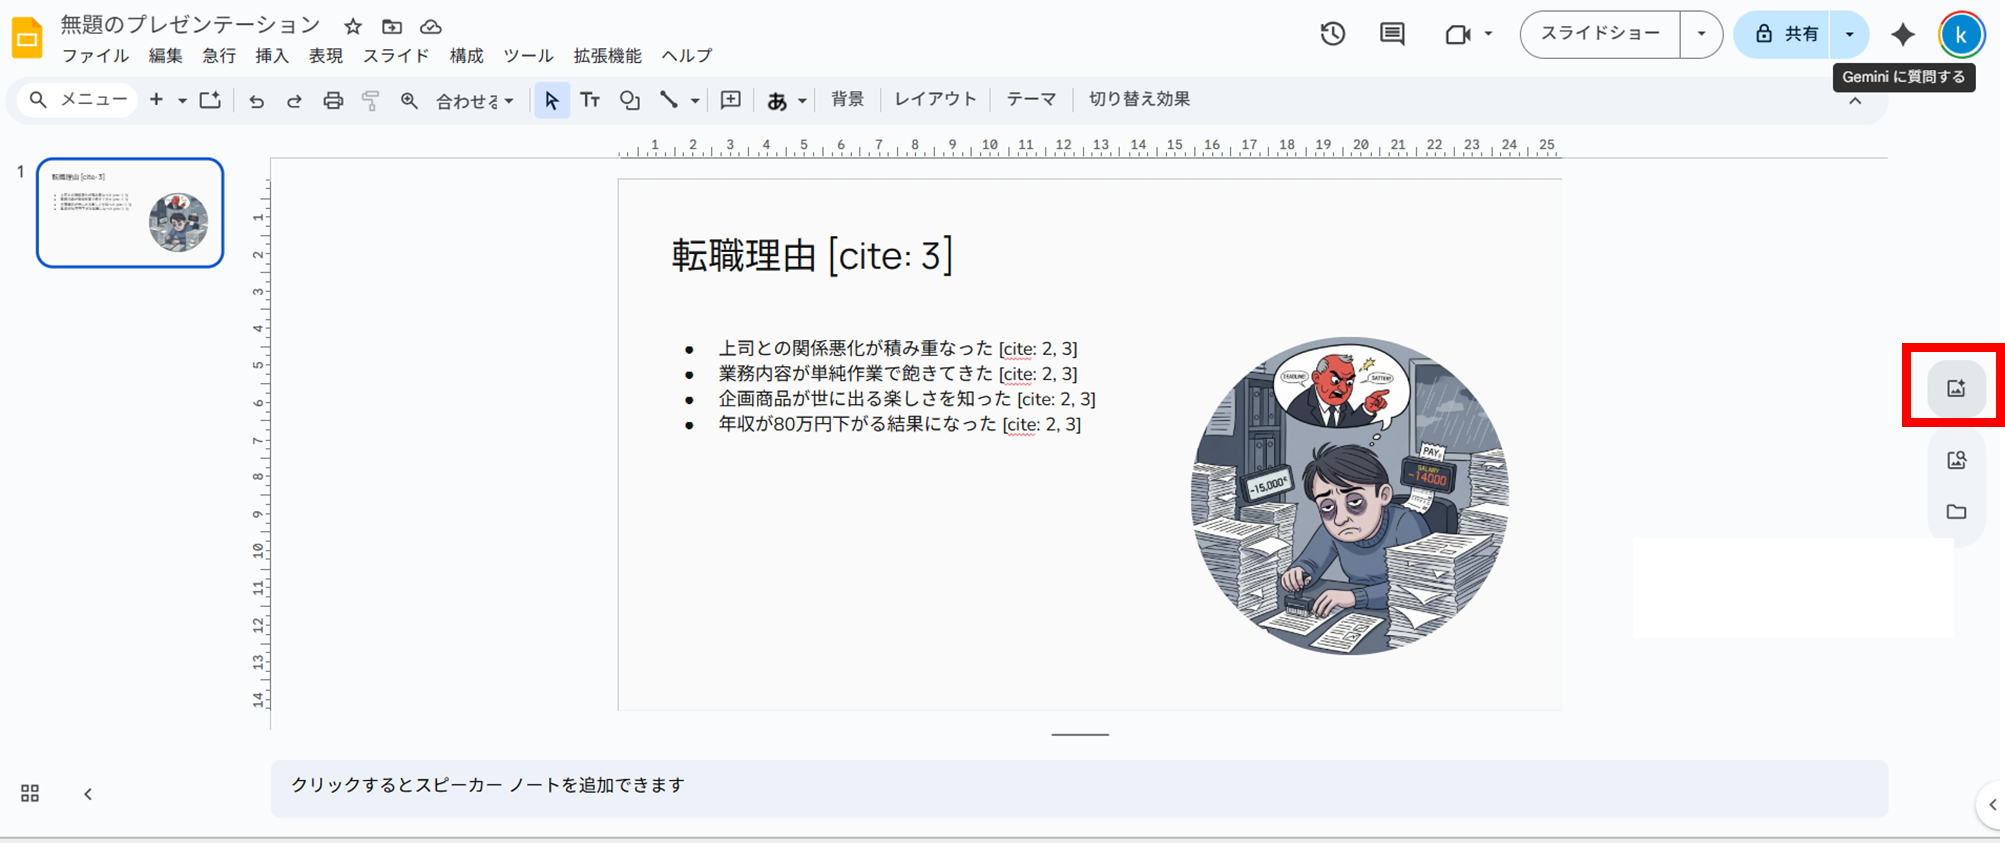2005x843 pixels.
Task: Click the 切り替え効果 button
Action: click(x=1139, y=99)
